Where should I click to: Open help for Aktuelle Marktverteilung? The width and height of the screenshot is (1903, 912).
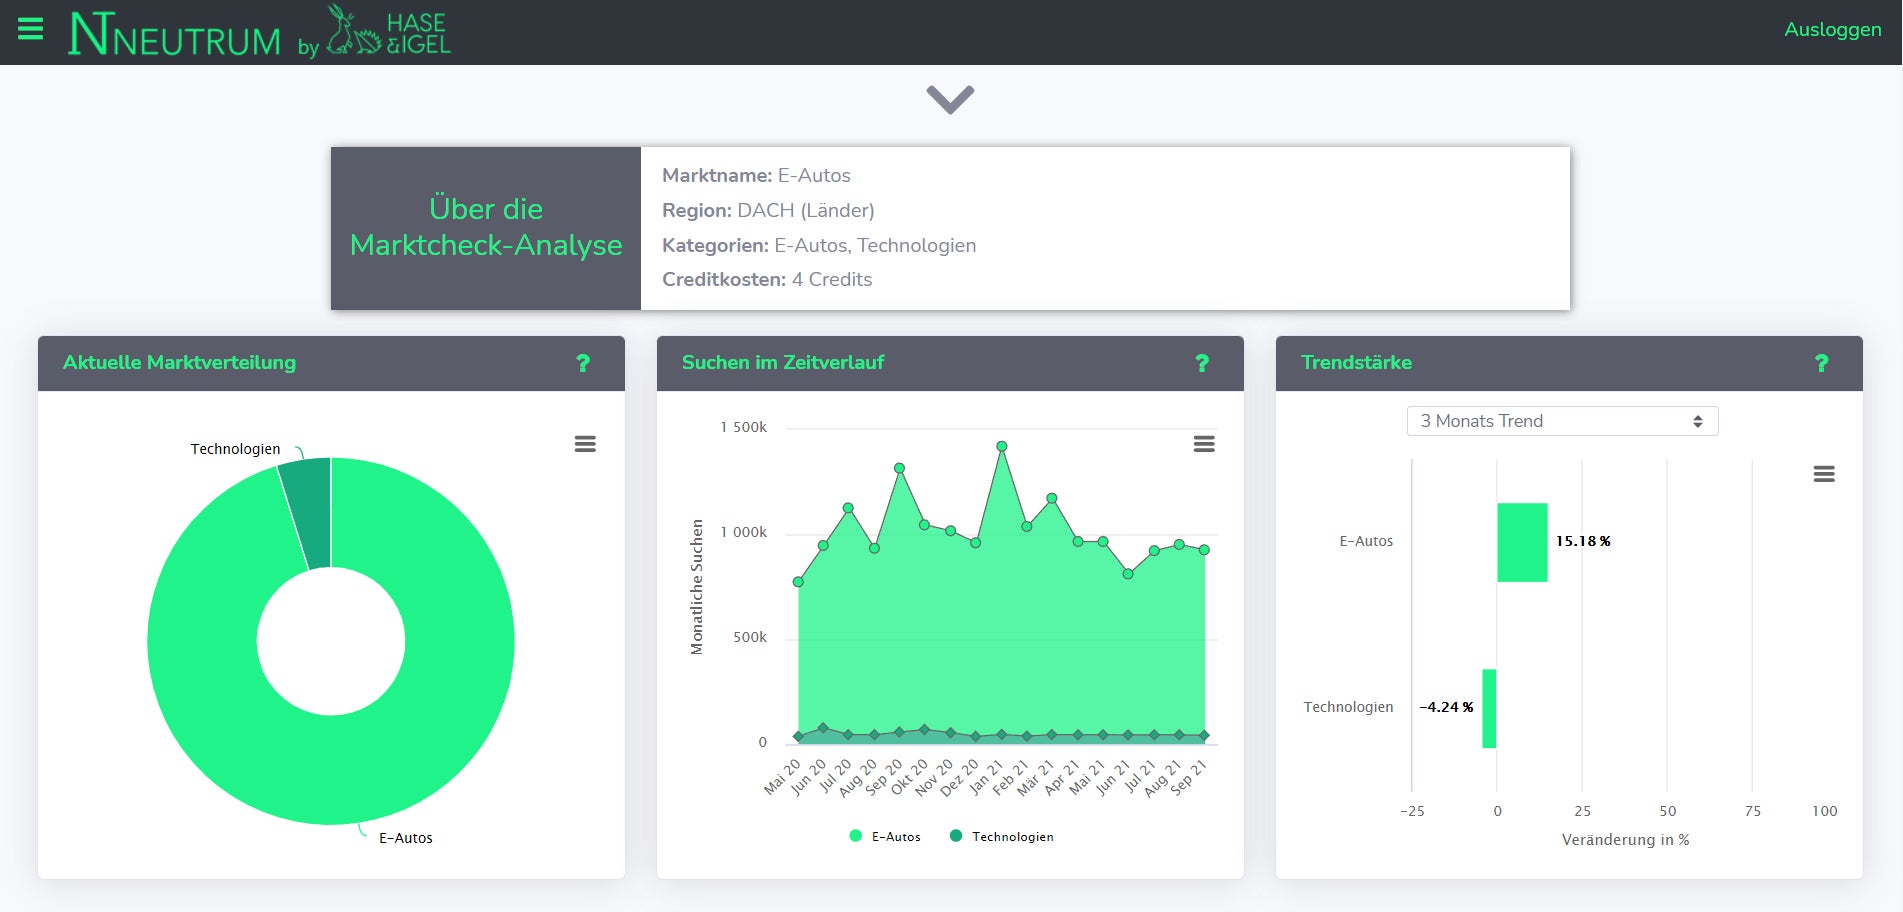[583, 363]
